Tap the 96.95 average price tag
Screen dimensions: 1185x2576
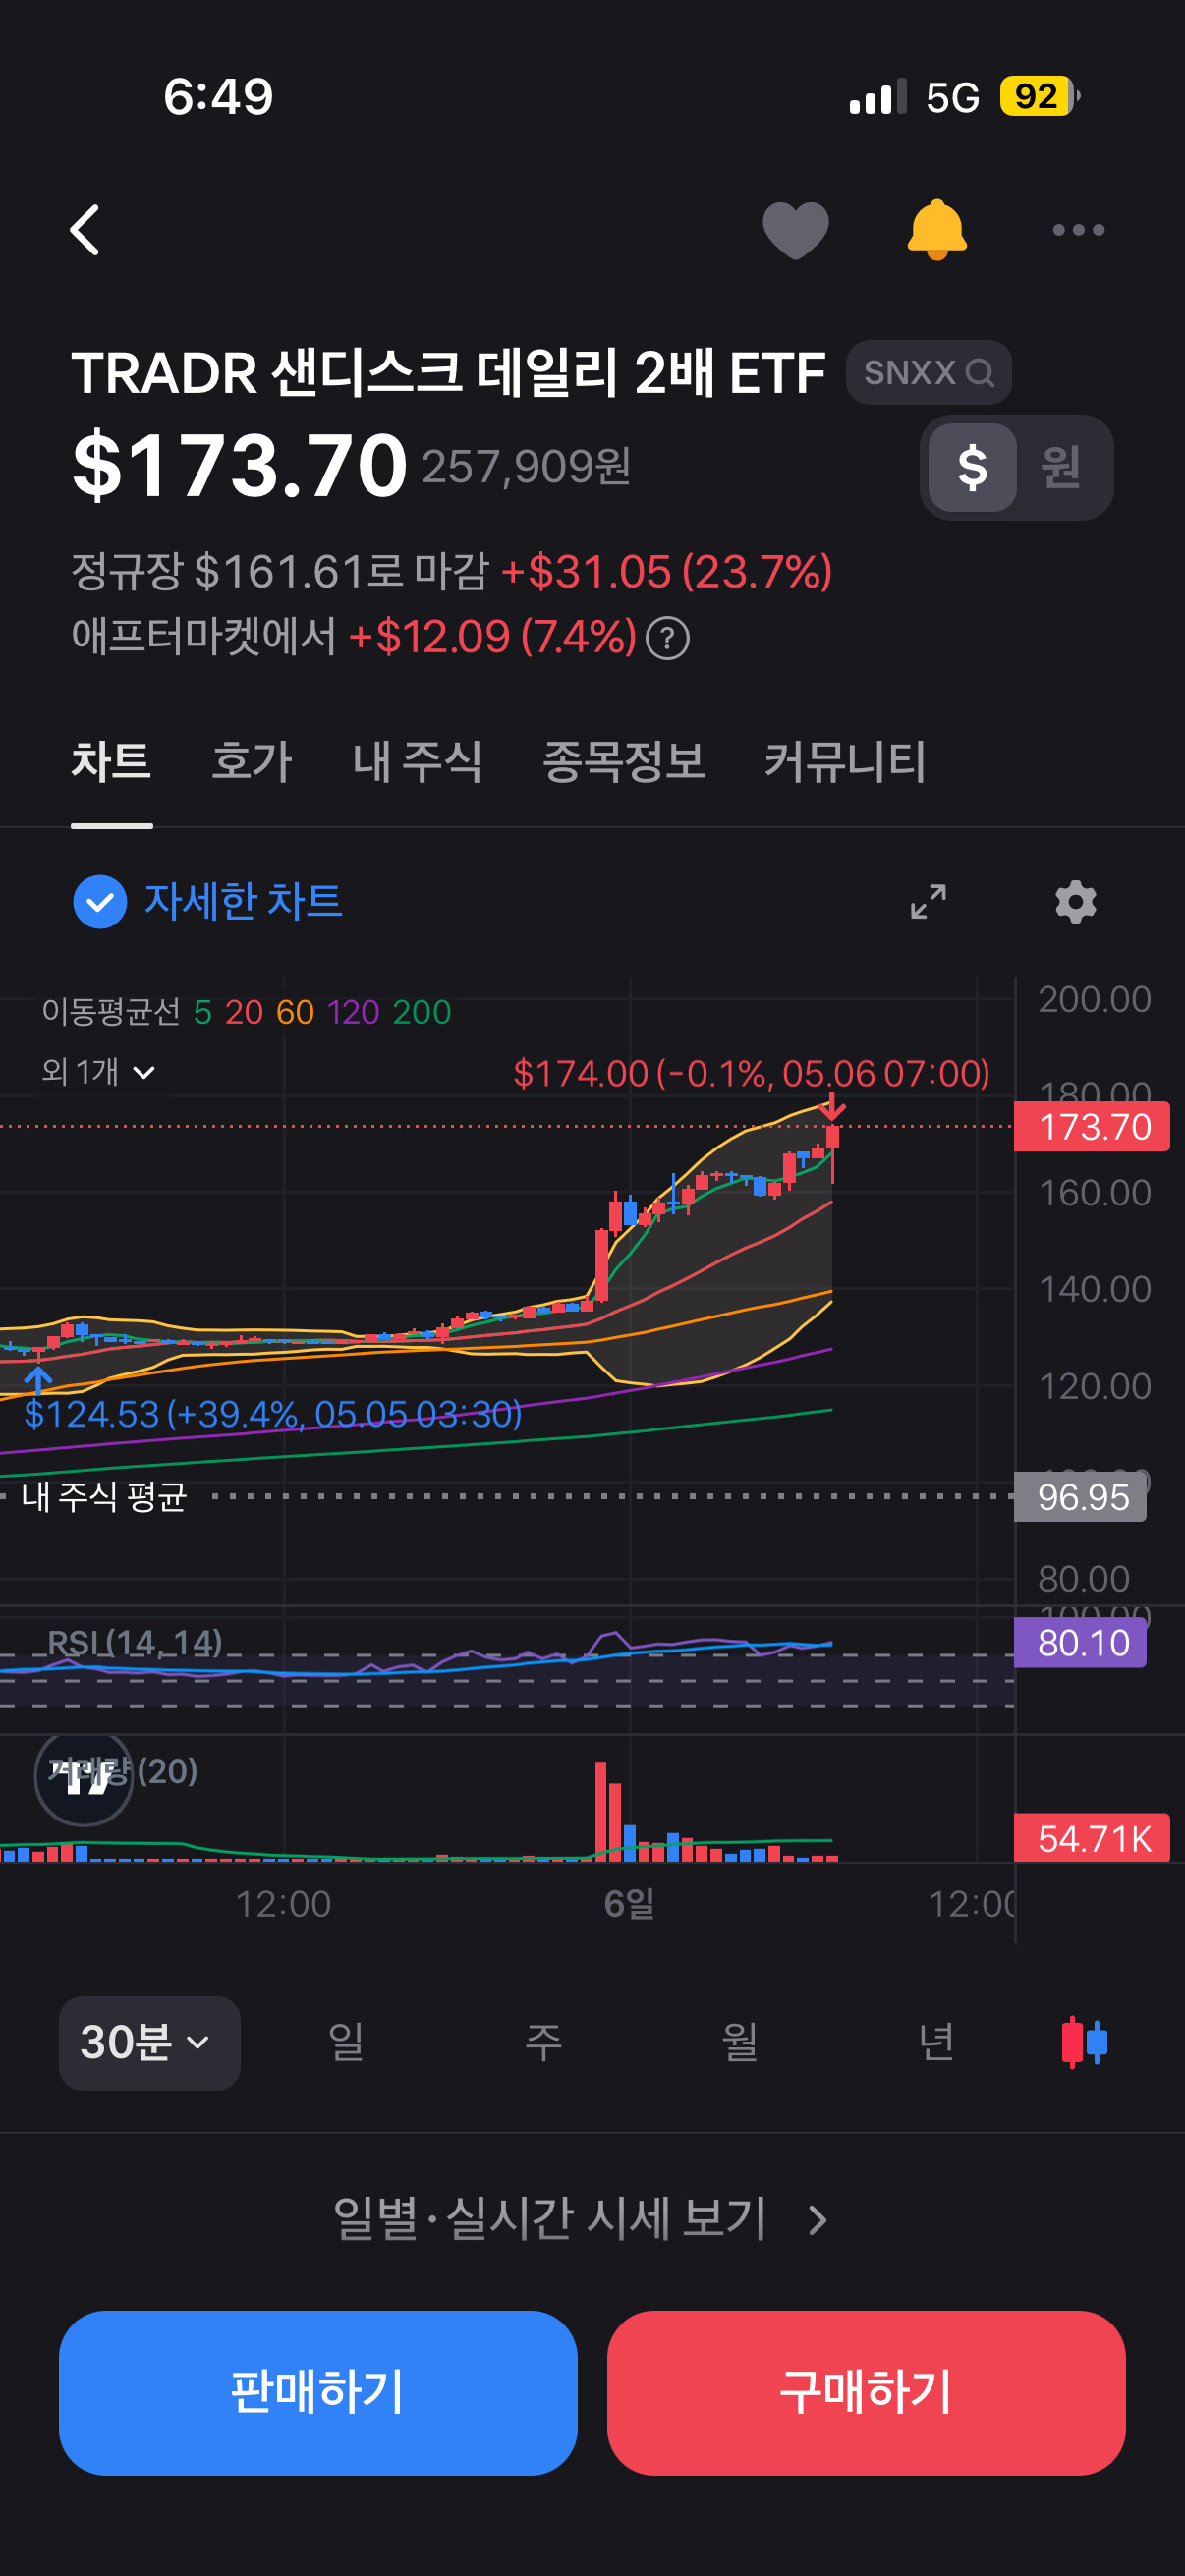pyautogui.click(x=1081, y=1497)
